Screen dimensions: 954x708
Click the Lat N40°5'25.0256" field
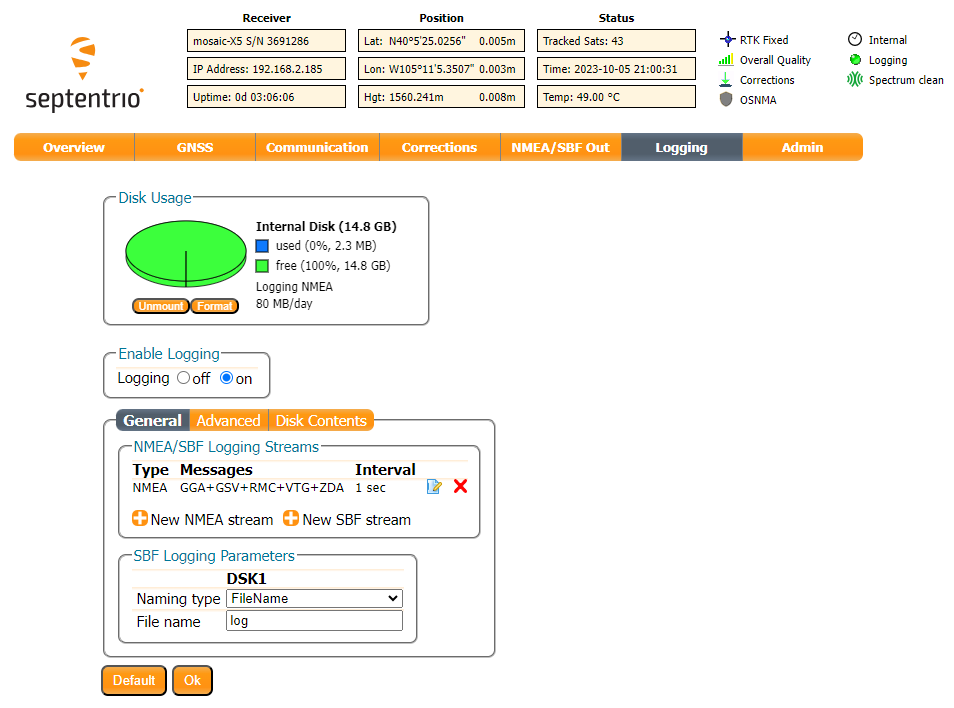441,41
